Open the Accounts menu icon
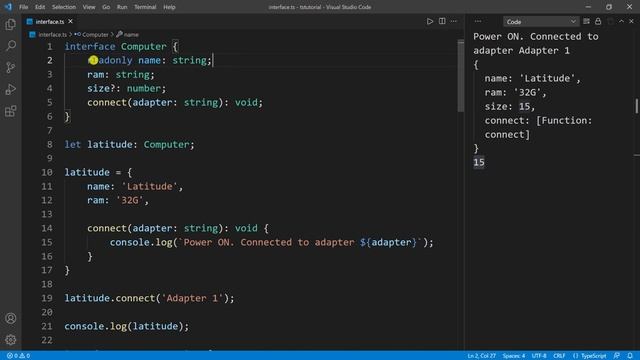This screenshot has height=360, width=640. point(11,318)
